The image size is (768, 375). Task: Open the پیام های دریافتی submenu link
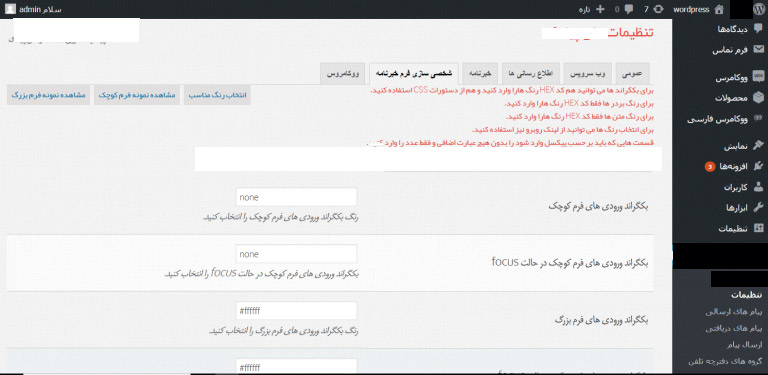tap(734, 329)
